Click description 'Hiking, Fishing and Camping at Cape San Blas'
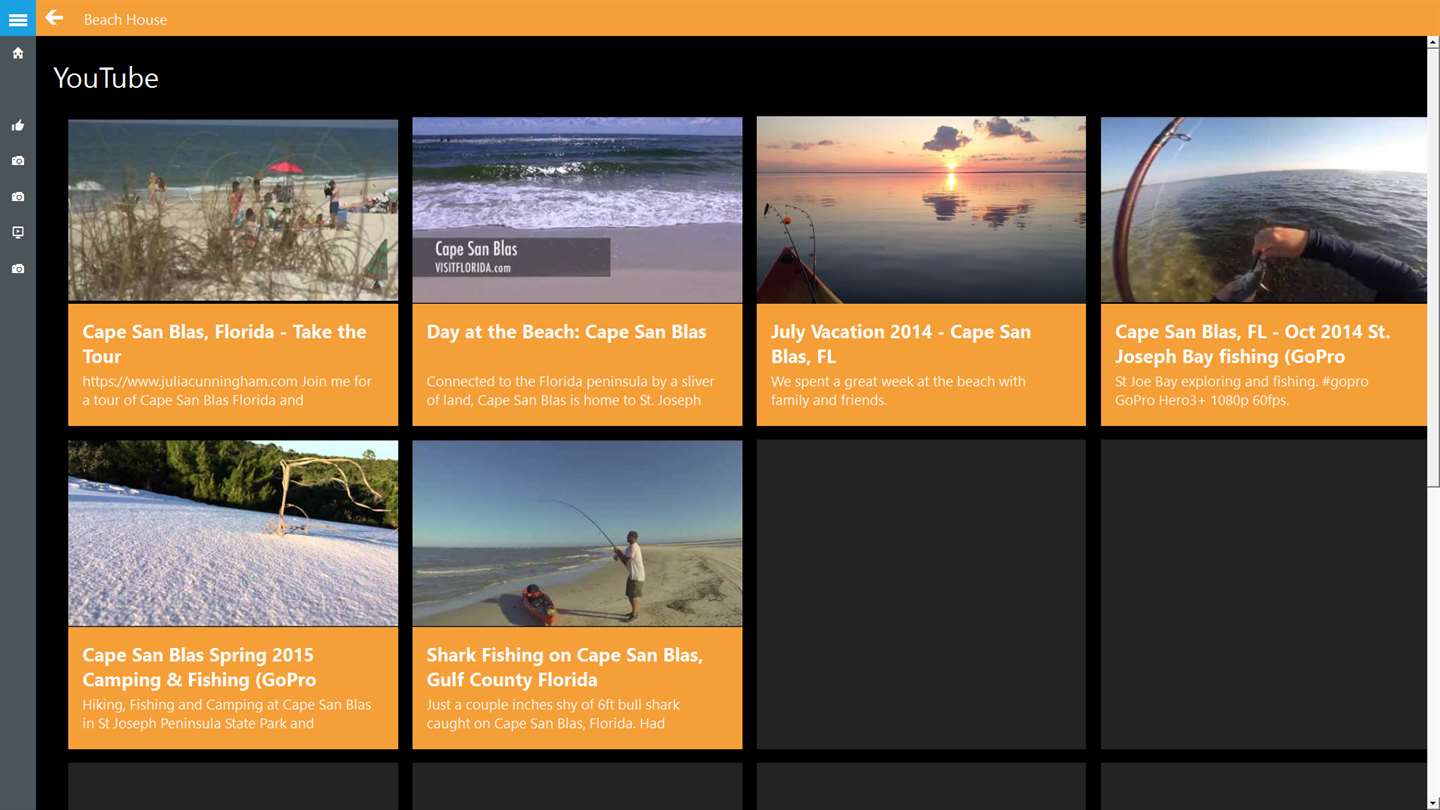Screen dimensions: 1440x810 point(227,714)
